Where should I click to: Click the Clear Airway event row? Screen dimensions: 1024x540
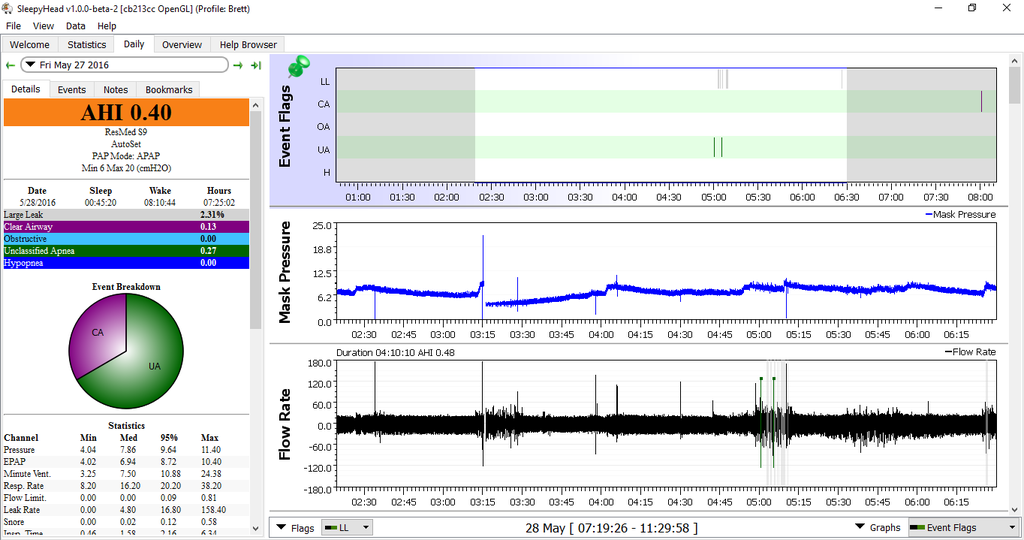coord(126,227)
